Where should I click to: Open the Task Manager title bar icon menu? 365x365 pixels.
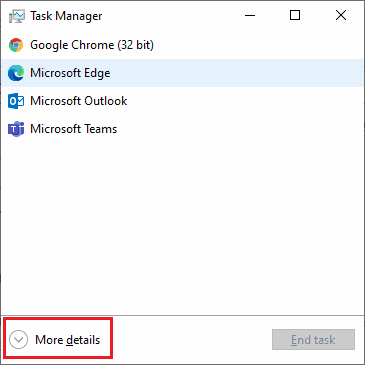pos(17,16)
